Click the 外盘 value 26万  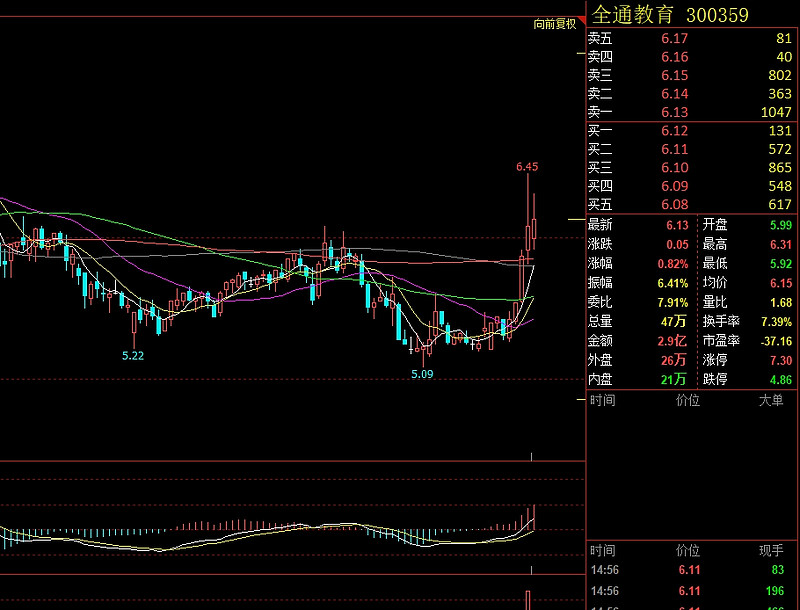click(673, 360)
